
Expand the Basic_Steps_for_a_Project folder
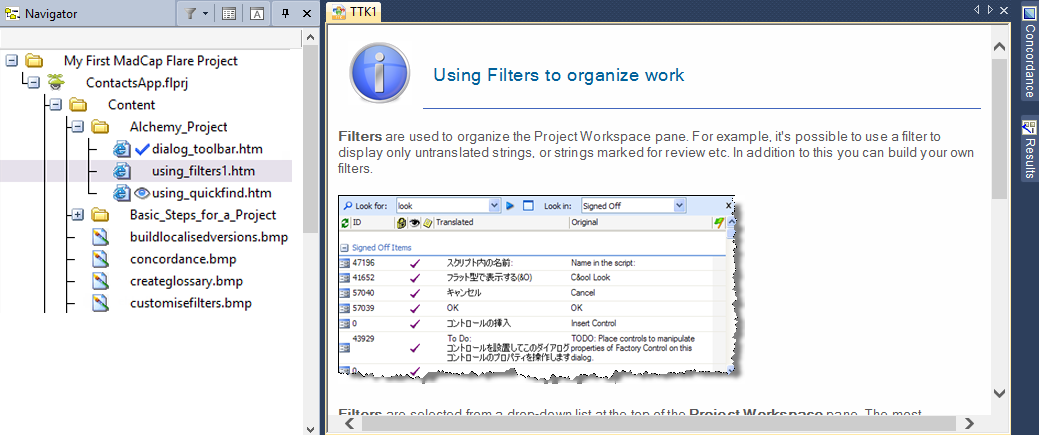pos(78,215)
